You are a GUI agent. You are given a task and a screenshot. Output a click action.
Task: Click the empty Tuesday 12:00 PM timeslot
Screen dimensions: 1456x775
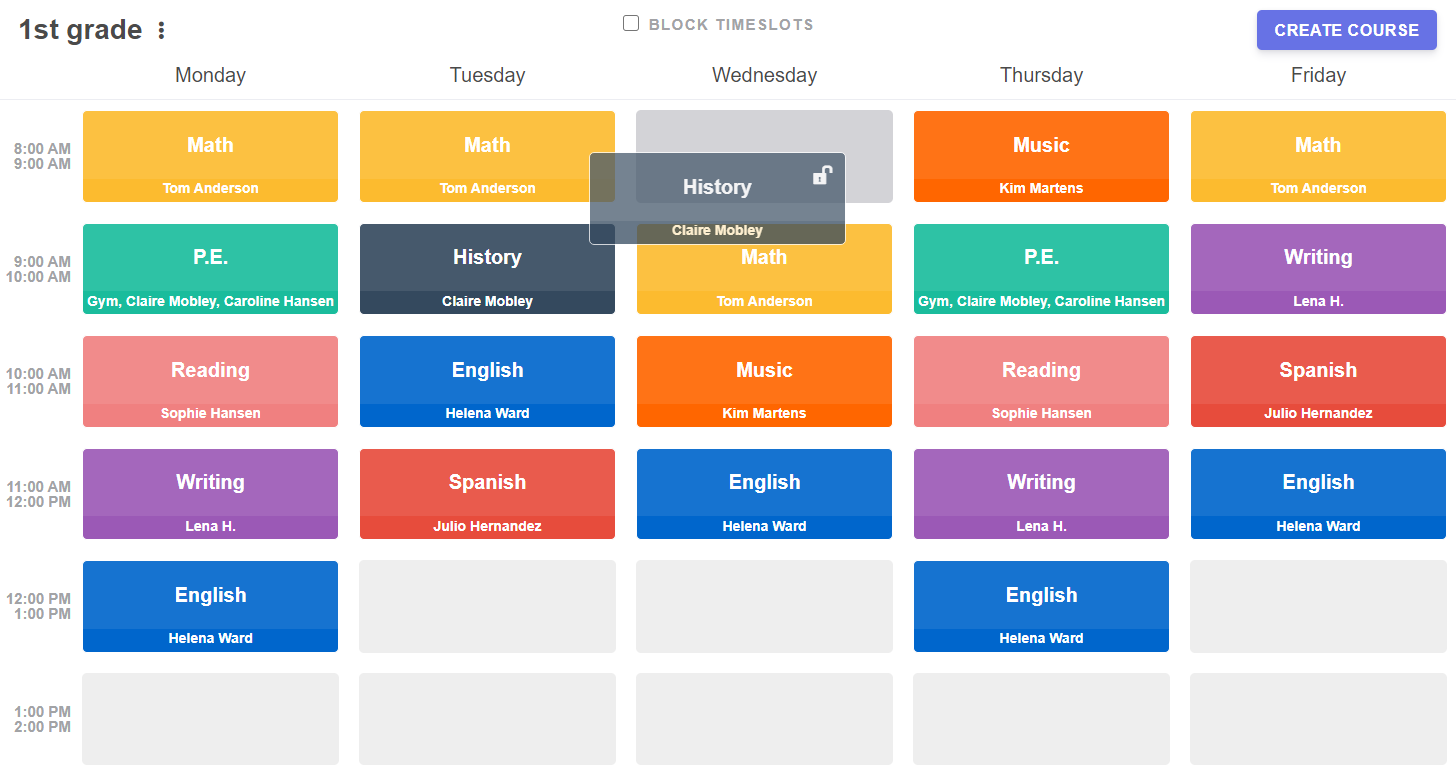487,606
